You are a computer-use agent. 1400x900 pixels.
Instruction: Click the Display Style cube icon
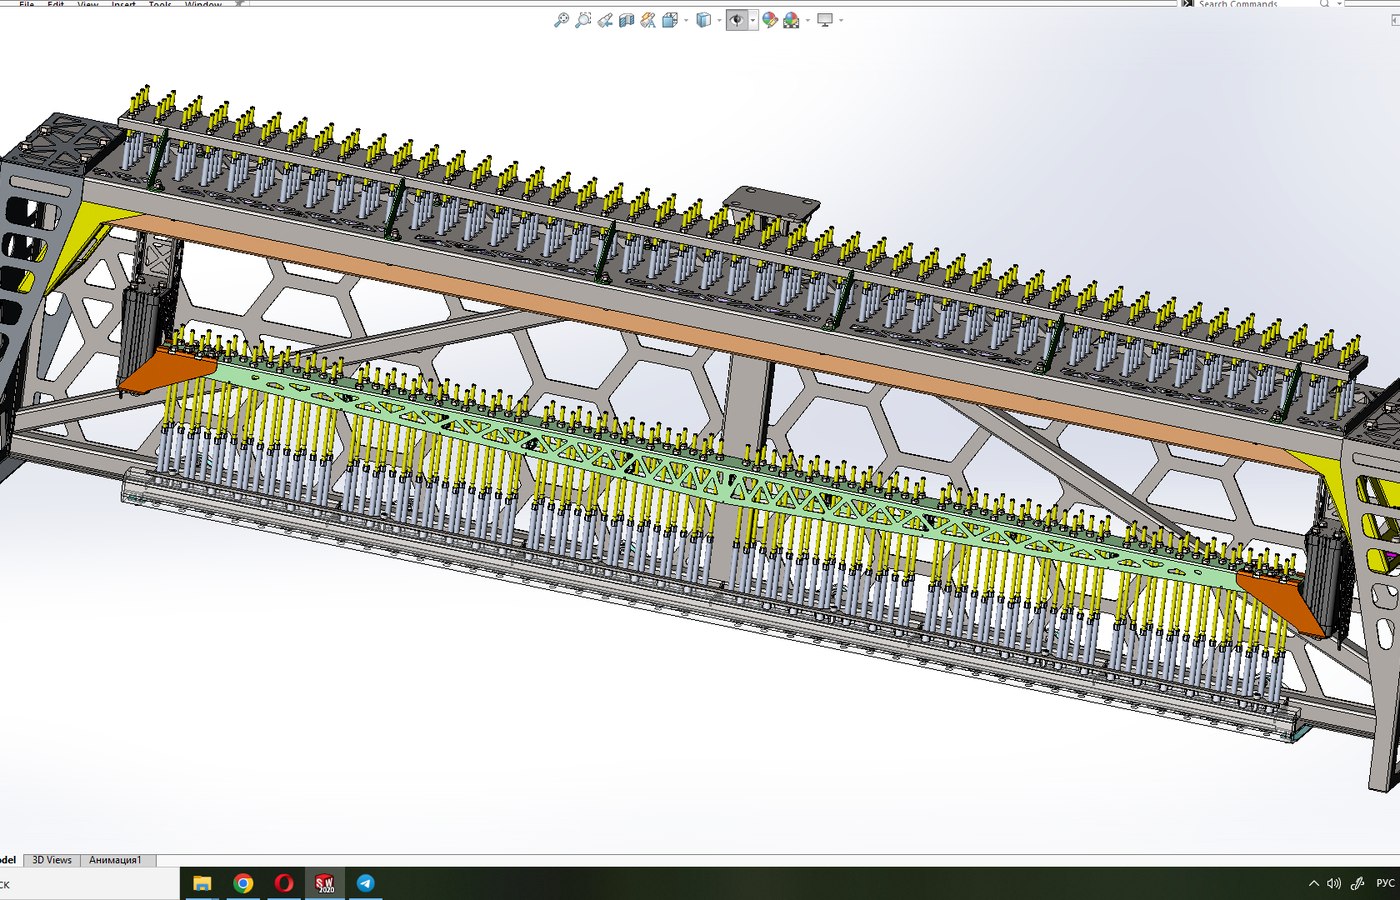pos(704,20)
